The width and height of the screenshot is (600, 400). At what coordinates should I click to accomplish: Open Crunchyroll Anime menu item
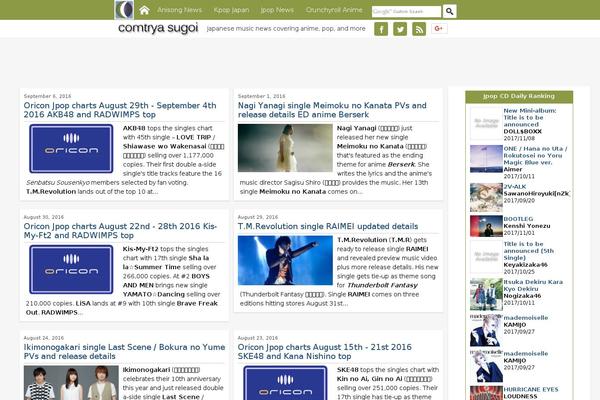pos(334,10)
